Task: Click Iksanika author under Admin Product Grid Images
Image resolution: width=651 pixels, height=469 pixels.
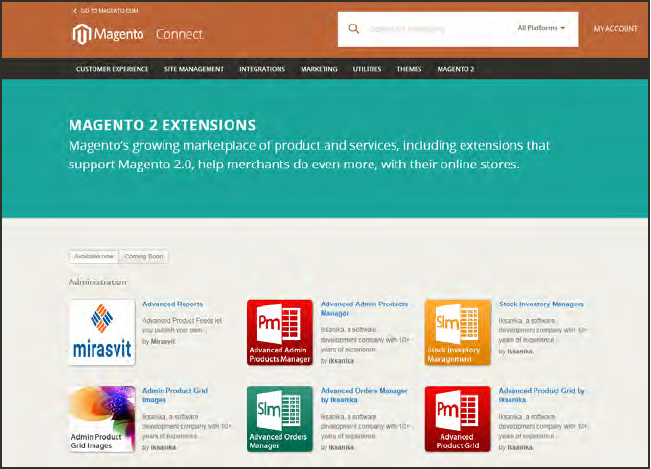Action: [x=163, y=447]
